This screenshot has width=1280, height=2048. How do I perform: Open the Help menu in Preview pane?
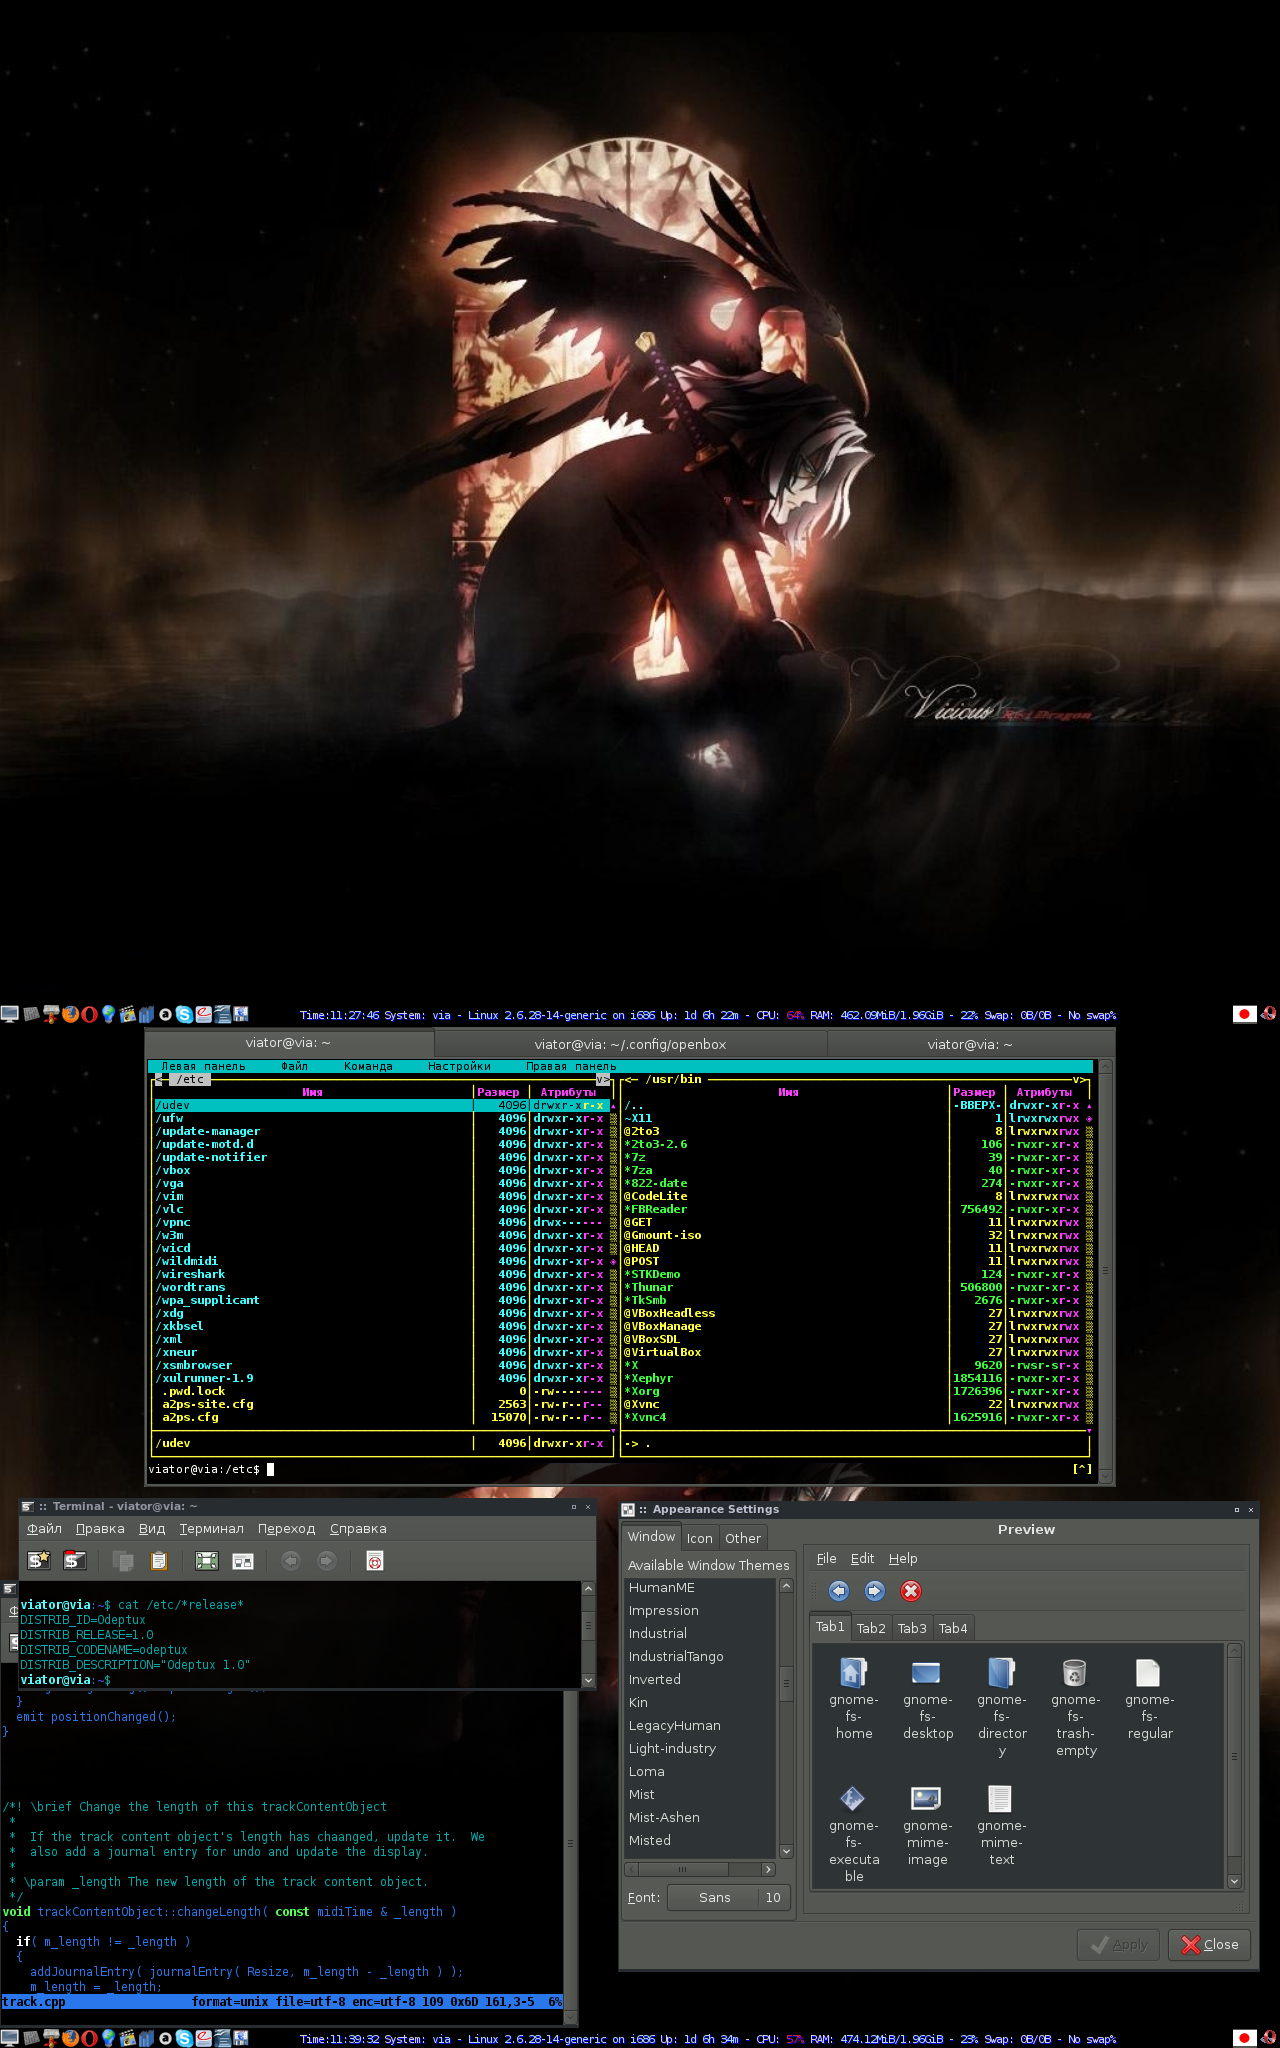click(x=903, y=1558)
